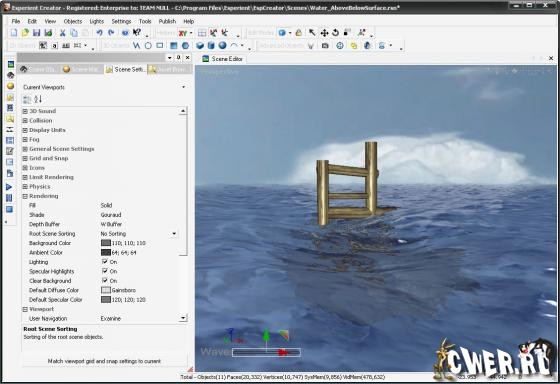Screen dimensions: 560x384
Task: Open the Root Scene Sorting dropdown
Action: [174, 234]
